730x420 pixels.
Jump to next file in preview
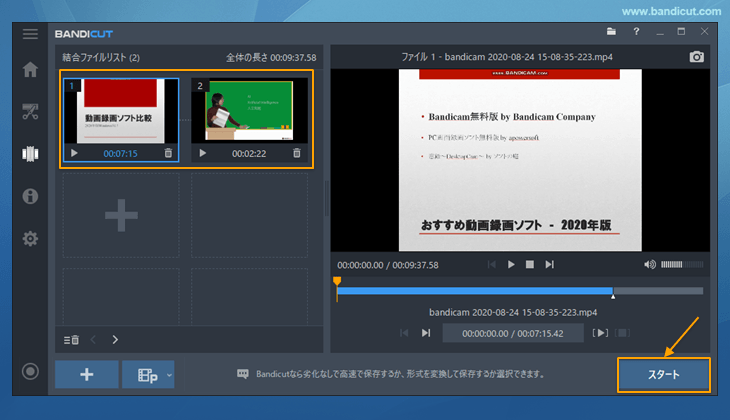[x=549, y=264]
